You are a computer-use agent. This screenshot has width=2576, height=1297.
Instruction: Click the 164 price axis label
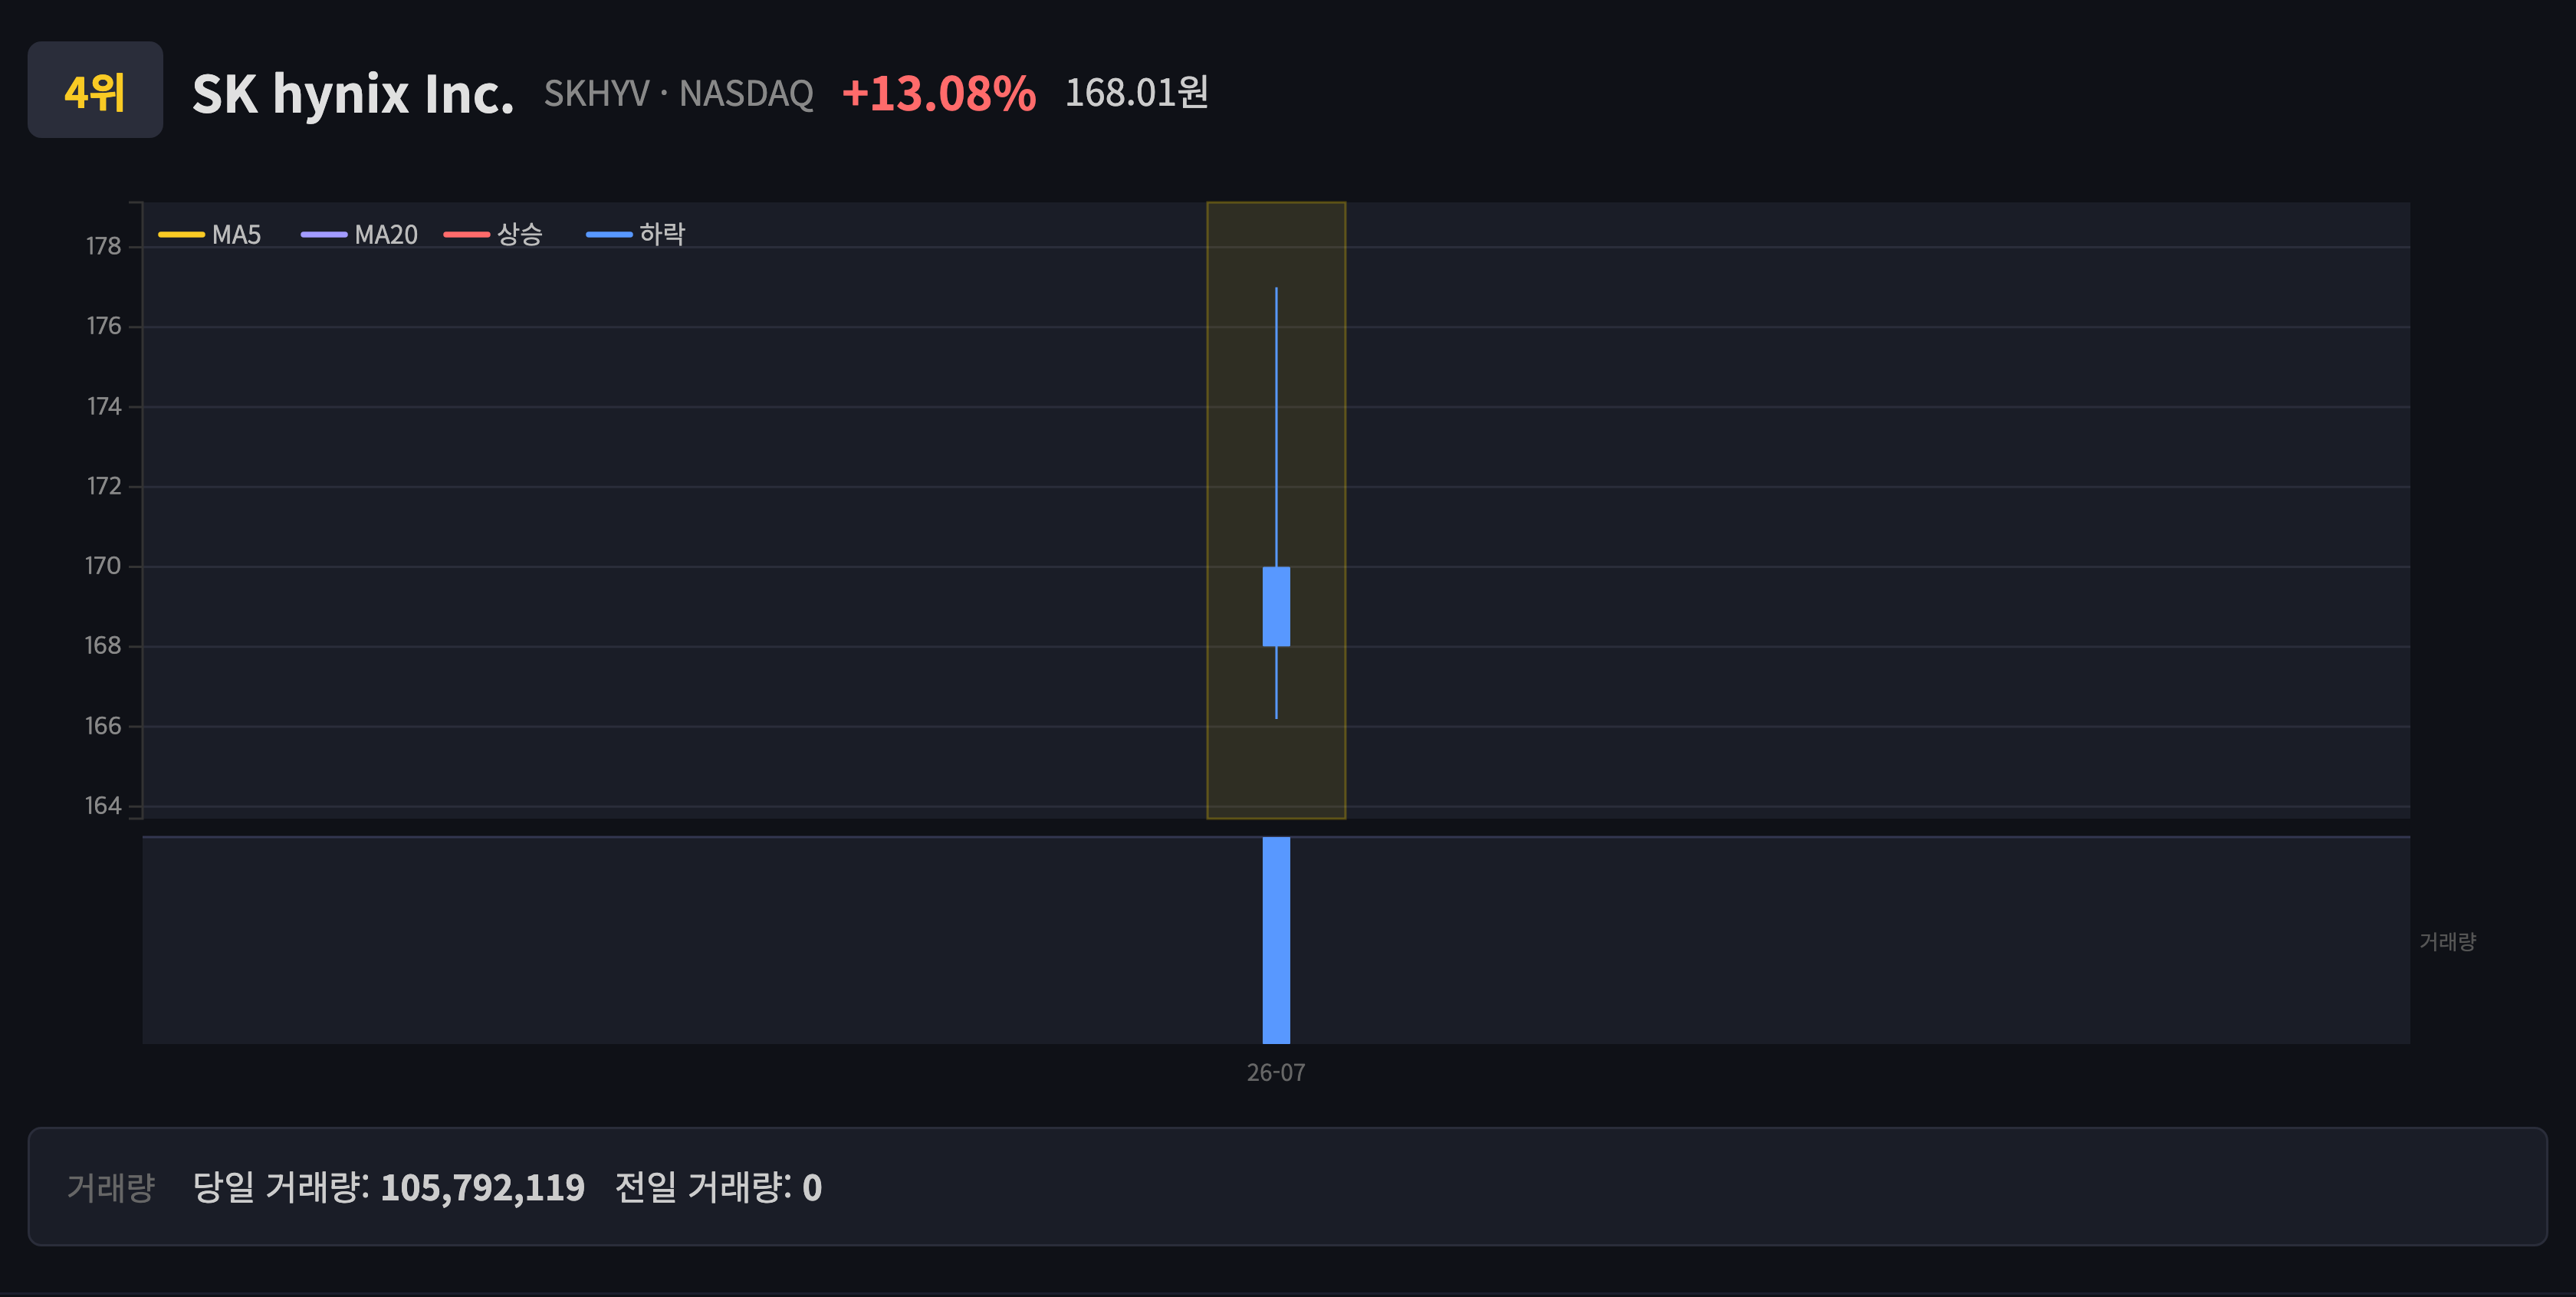[103, 806]
